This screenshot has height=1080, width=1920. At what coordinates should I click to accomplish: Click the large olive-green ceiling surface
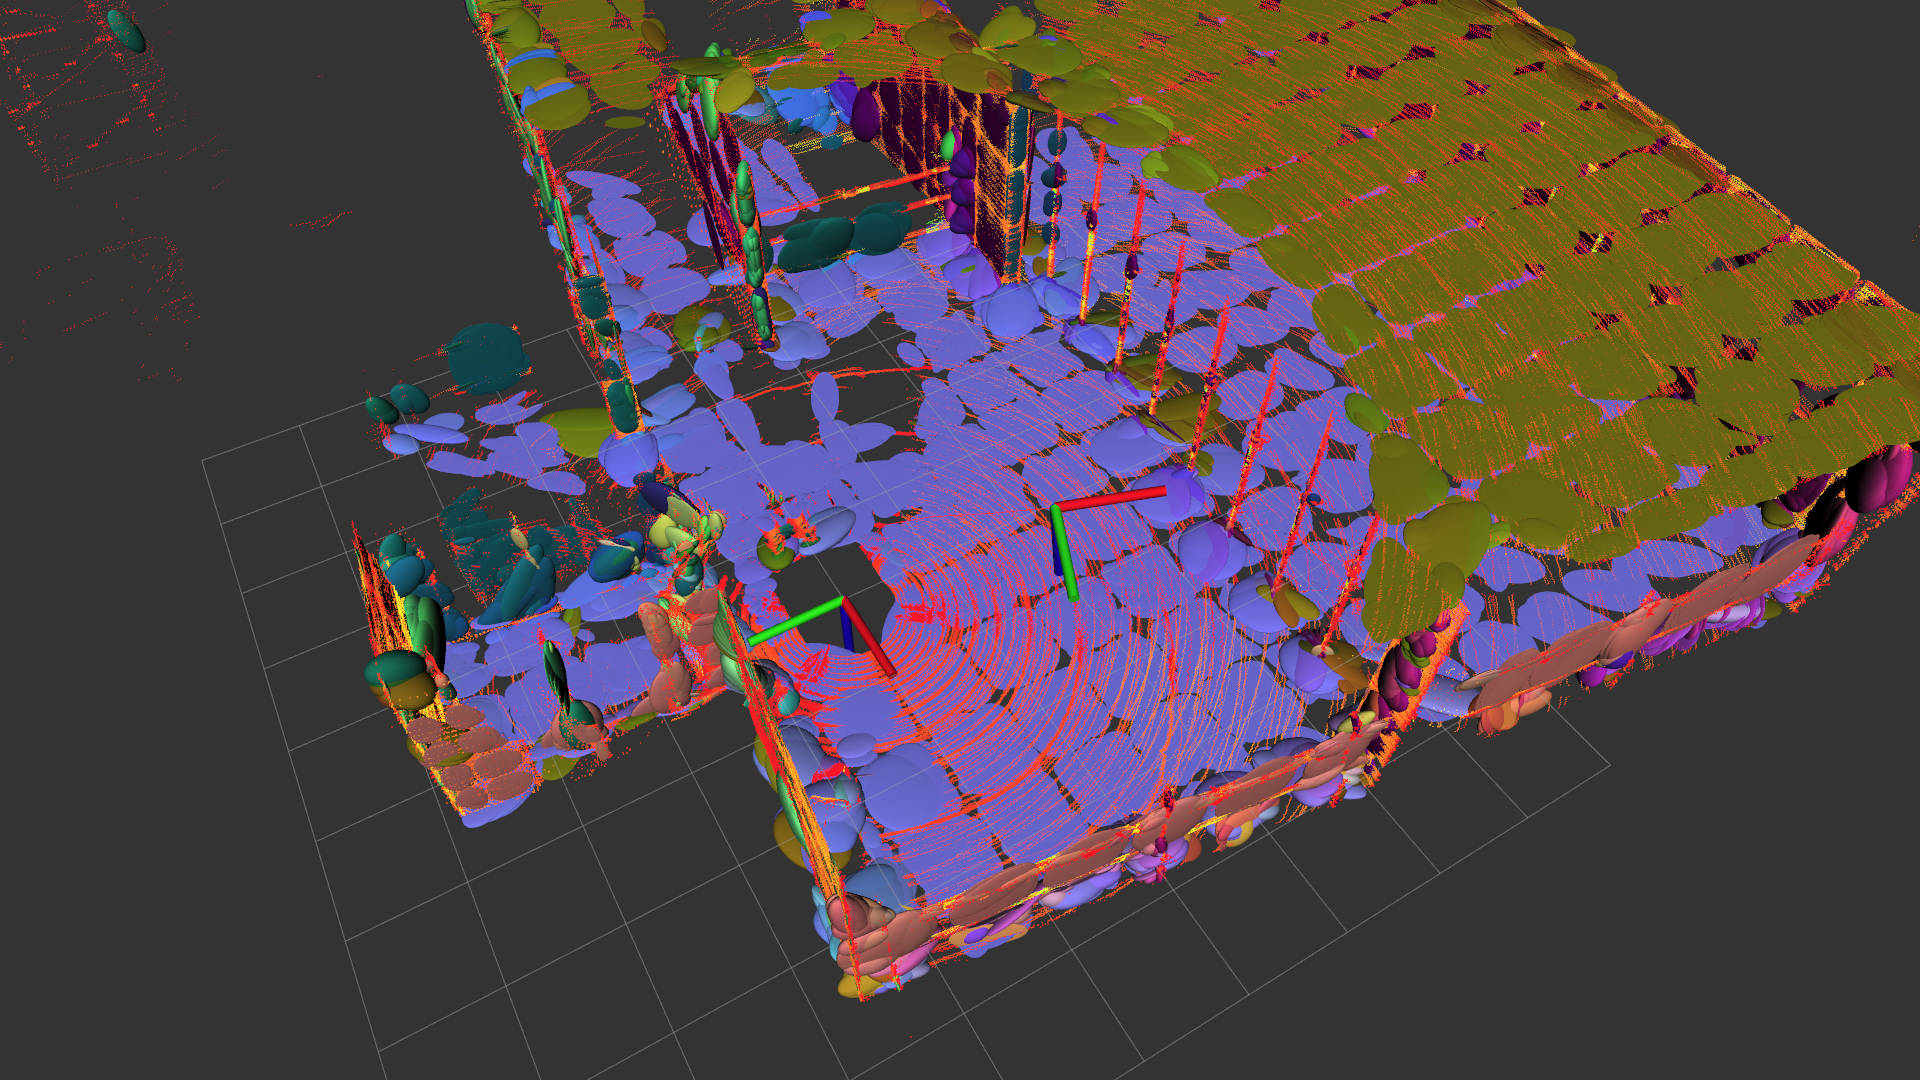[1500, 250]
